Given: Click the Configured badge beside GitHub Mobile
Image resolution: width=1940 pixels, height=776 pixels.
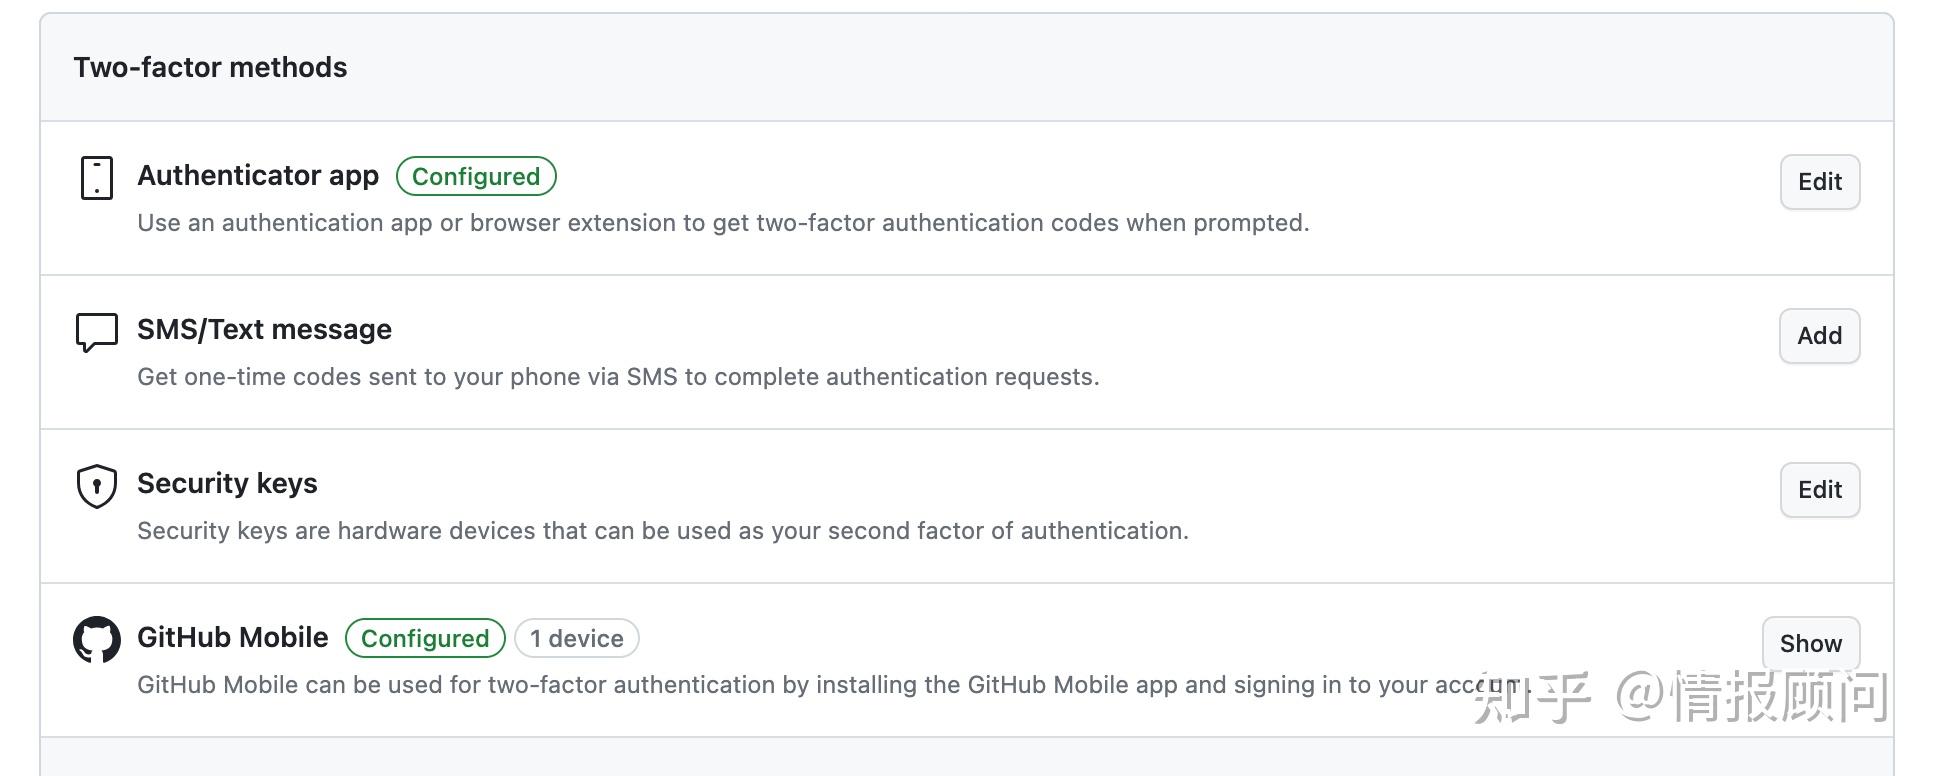Looking at the screenshot, I should pos(425,639).
